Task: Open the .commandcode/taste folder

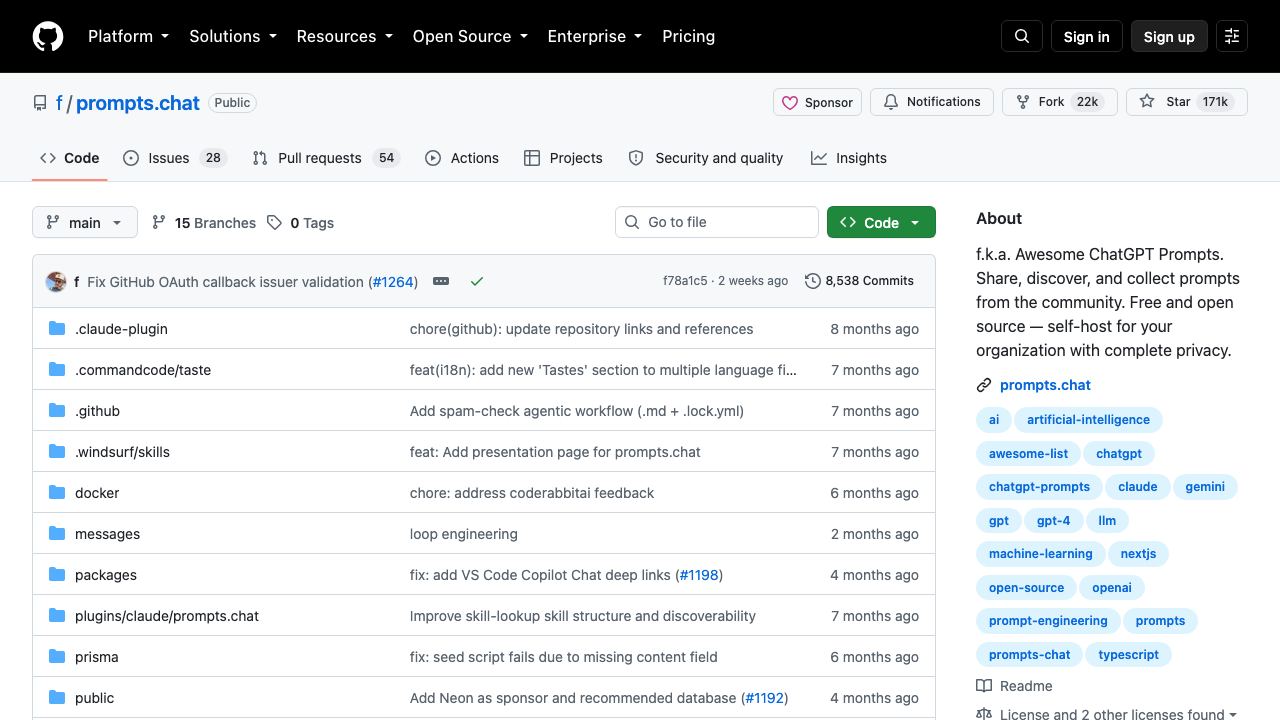Action: (x=143, y=370)
